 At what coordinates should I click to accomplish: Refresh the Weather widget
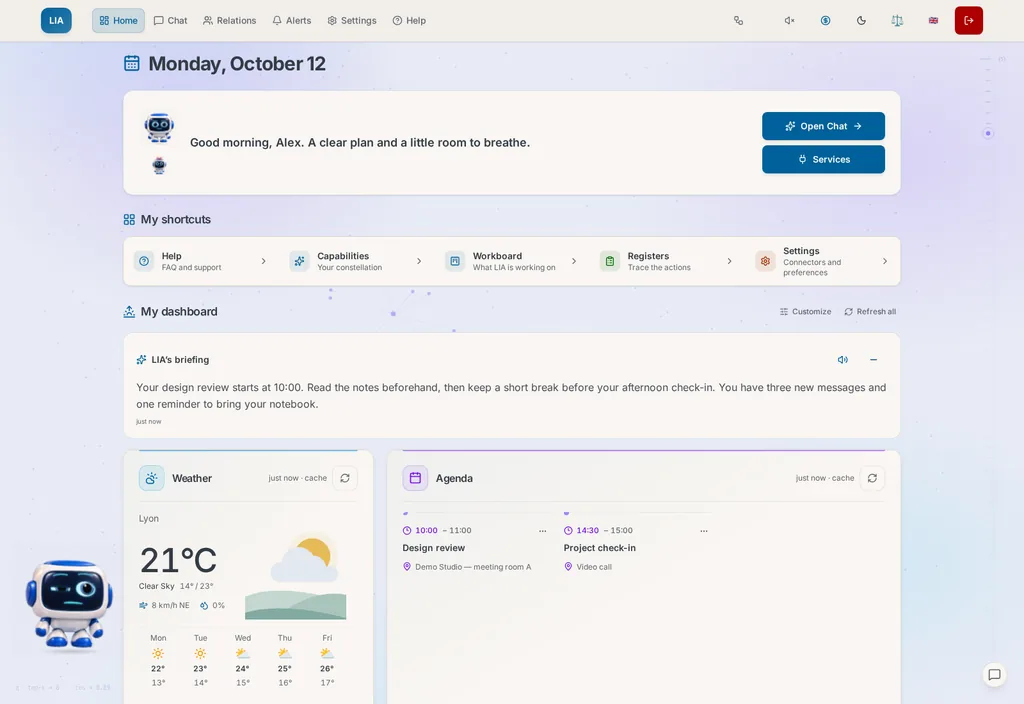[345, 478]
